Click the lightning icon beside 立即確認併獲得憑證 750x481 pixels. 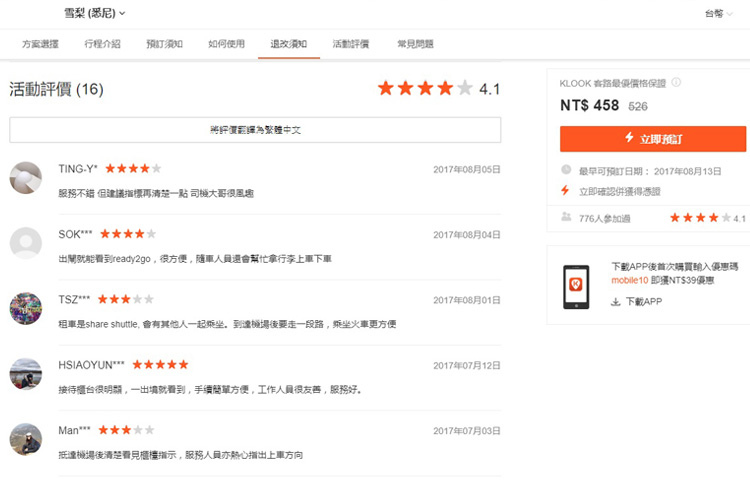(565, 190)
